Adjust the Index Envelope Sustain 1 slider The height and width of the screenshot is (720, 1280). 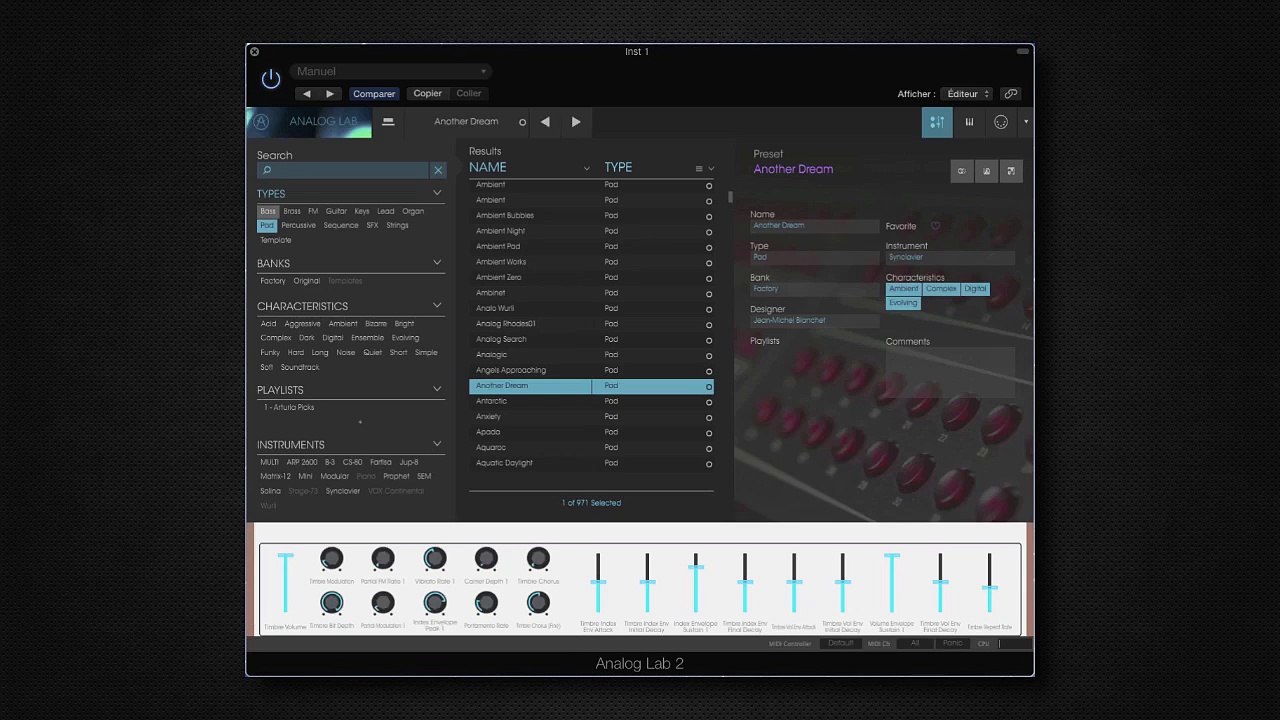pos(696,583)
